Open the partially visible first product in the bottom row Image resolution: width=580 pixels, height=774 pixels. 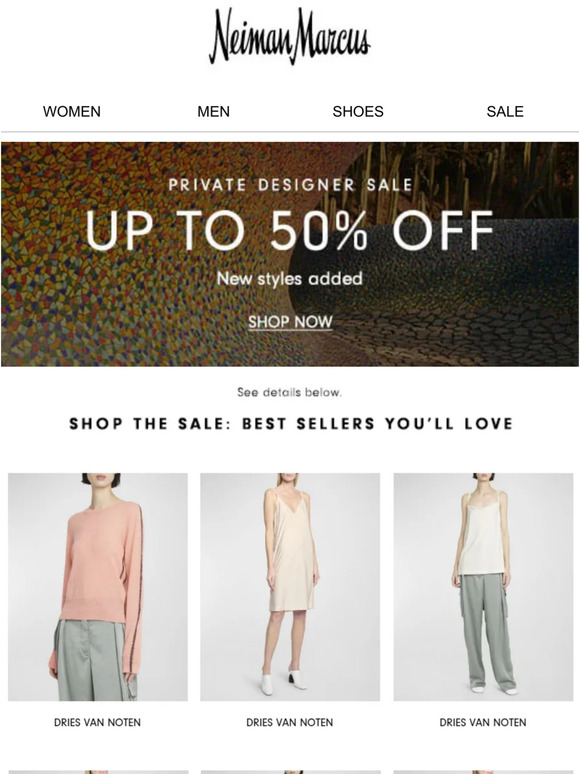tap(98, 772)
